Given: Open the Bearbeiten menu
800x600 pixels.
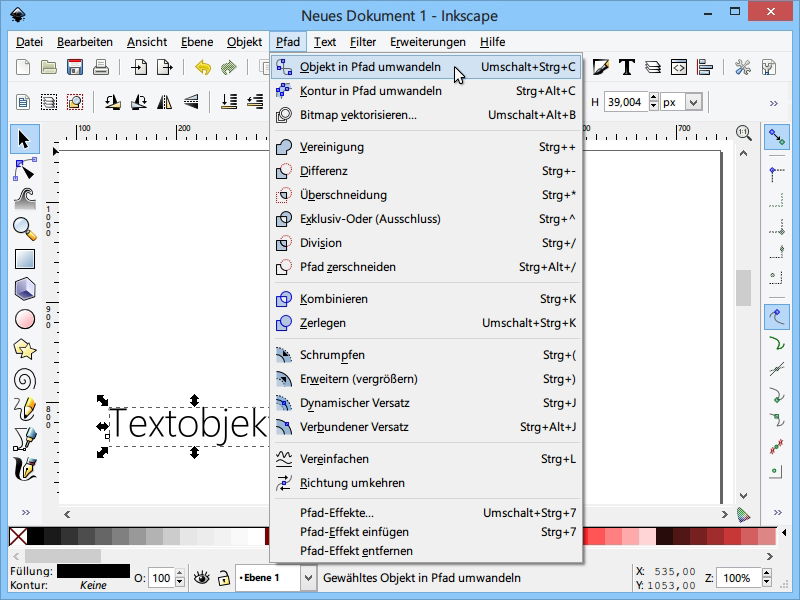Looking at the screenshot, I should pyautogui.click(x=85, y=42).
